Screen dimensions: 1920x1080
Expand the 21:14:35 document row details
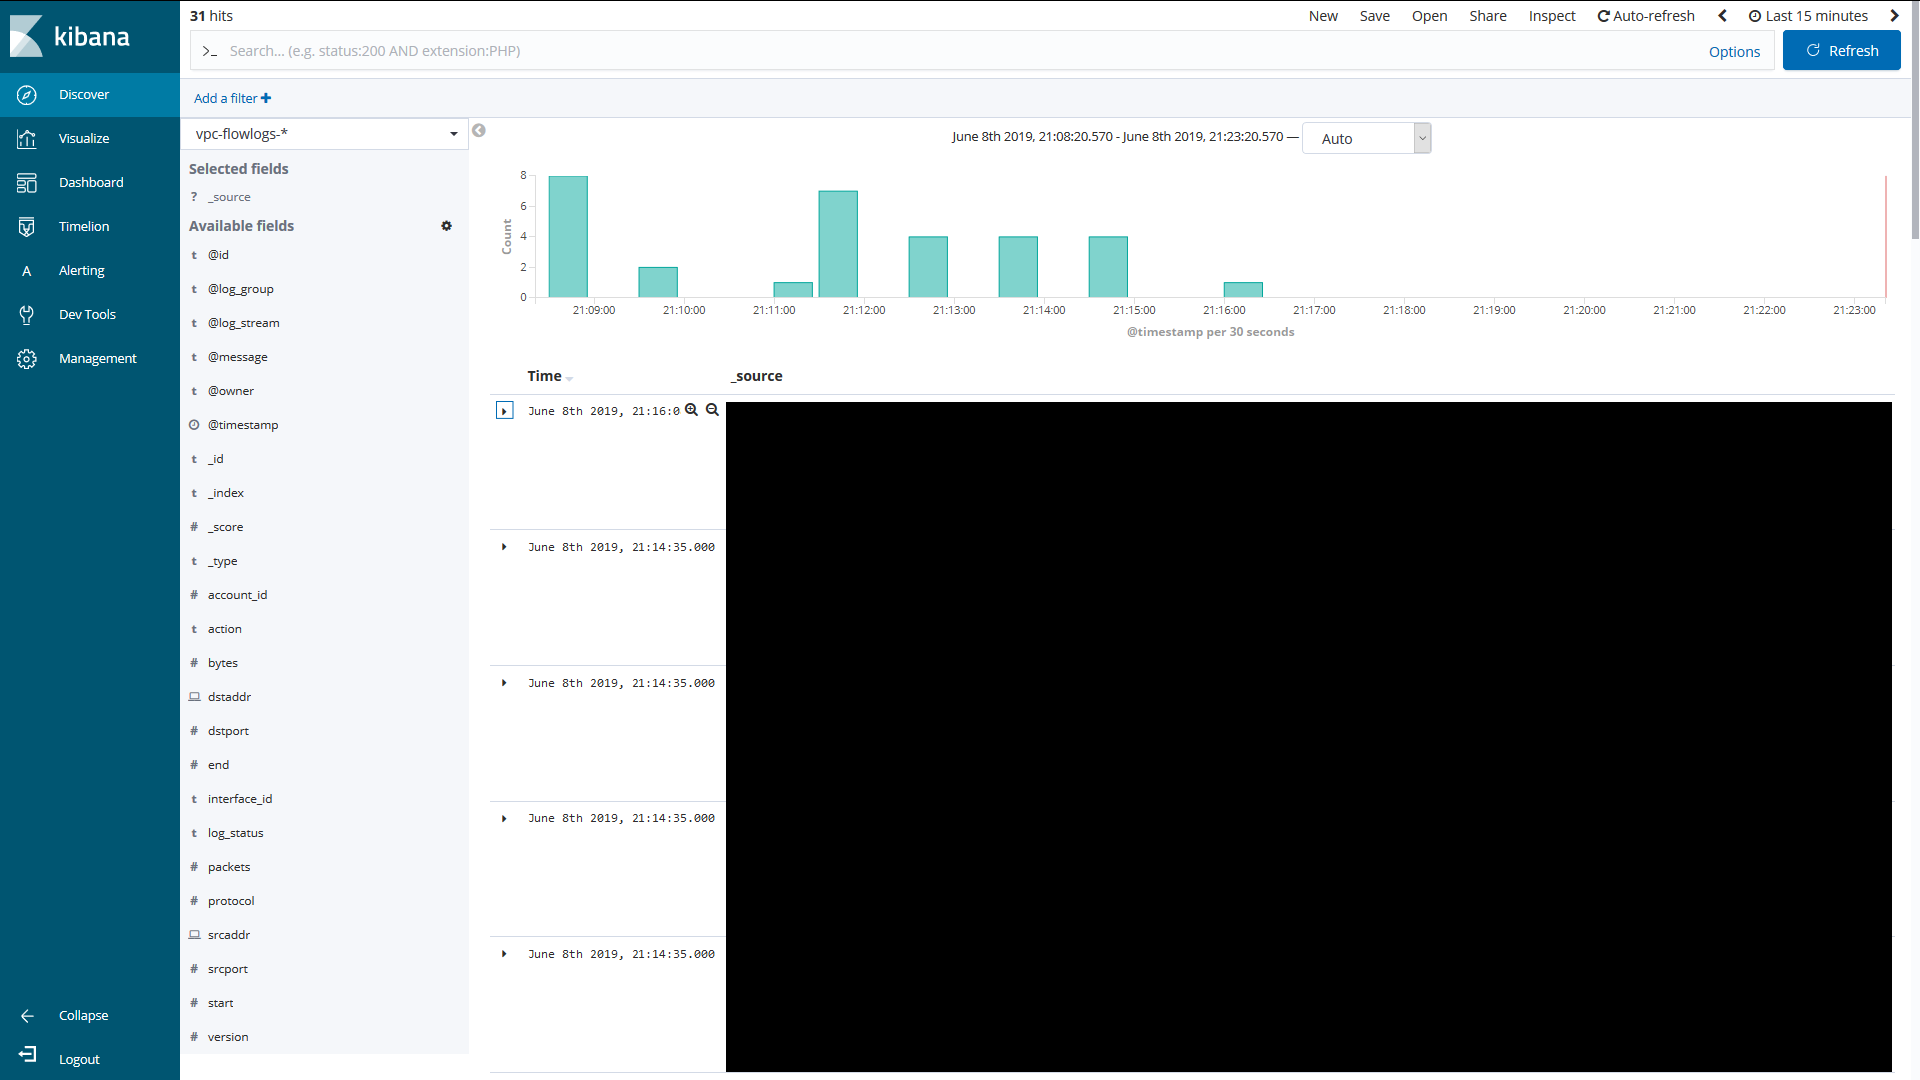[x=503, y=547]
